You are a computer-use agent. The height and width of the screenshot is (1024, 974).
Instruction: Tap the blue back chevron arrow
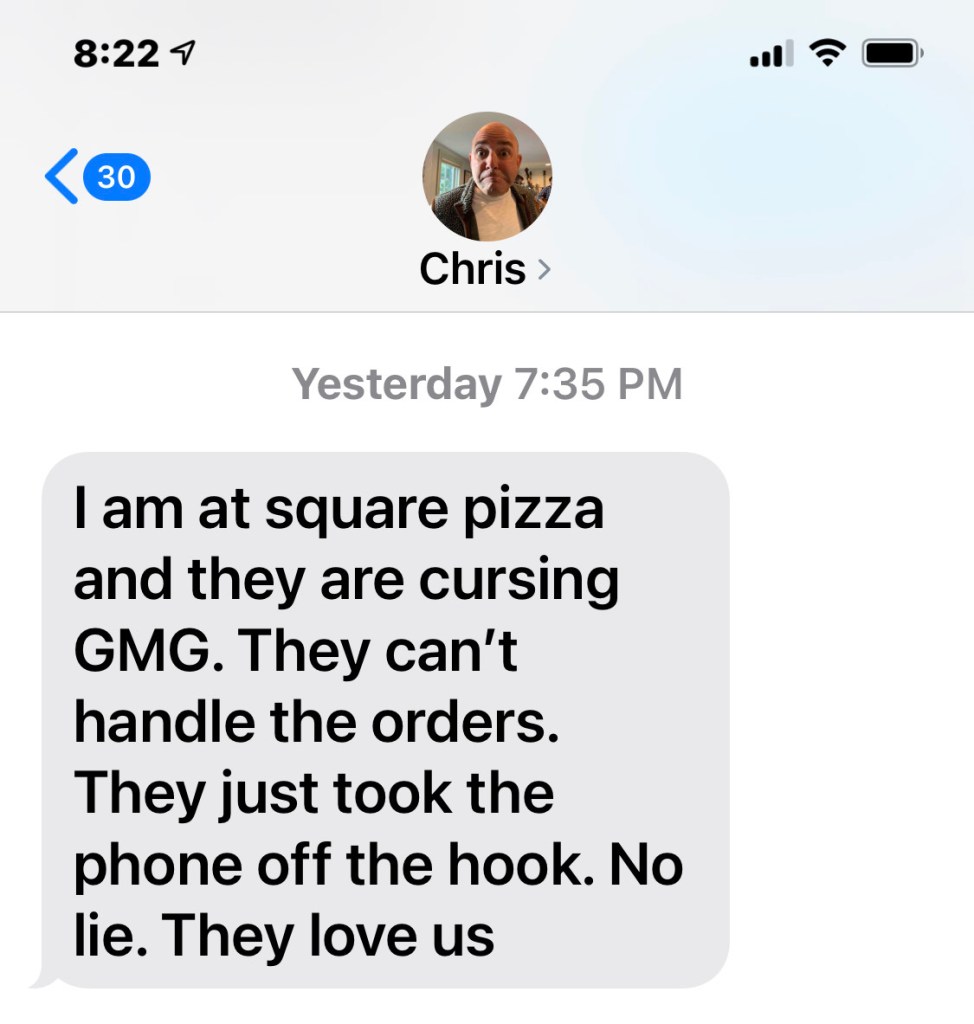(61, 176)
